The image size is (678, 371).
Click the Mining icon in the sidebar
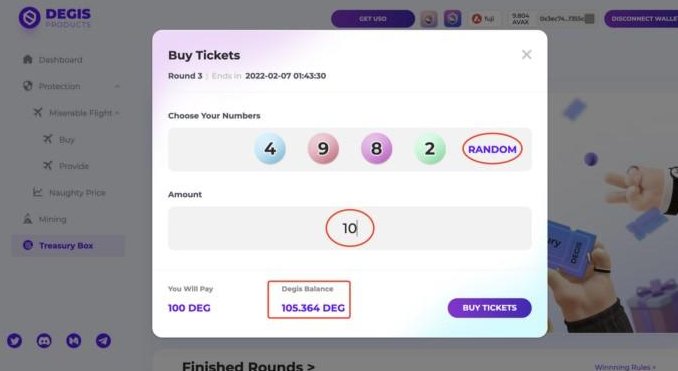click(28, 219)
